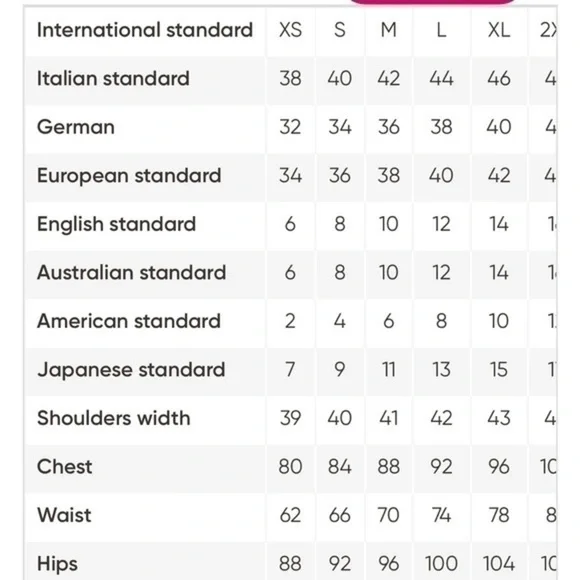Select Waist value 74
Viewport: 580px width, 580px height.
click(x=441, y=515)
